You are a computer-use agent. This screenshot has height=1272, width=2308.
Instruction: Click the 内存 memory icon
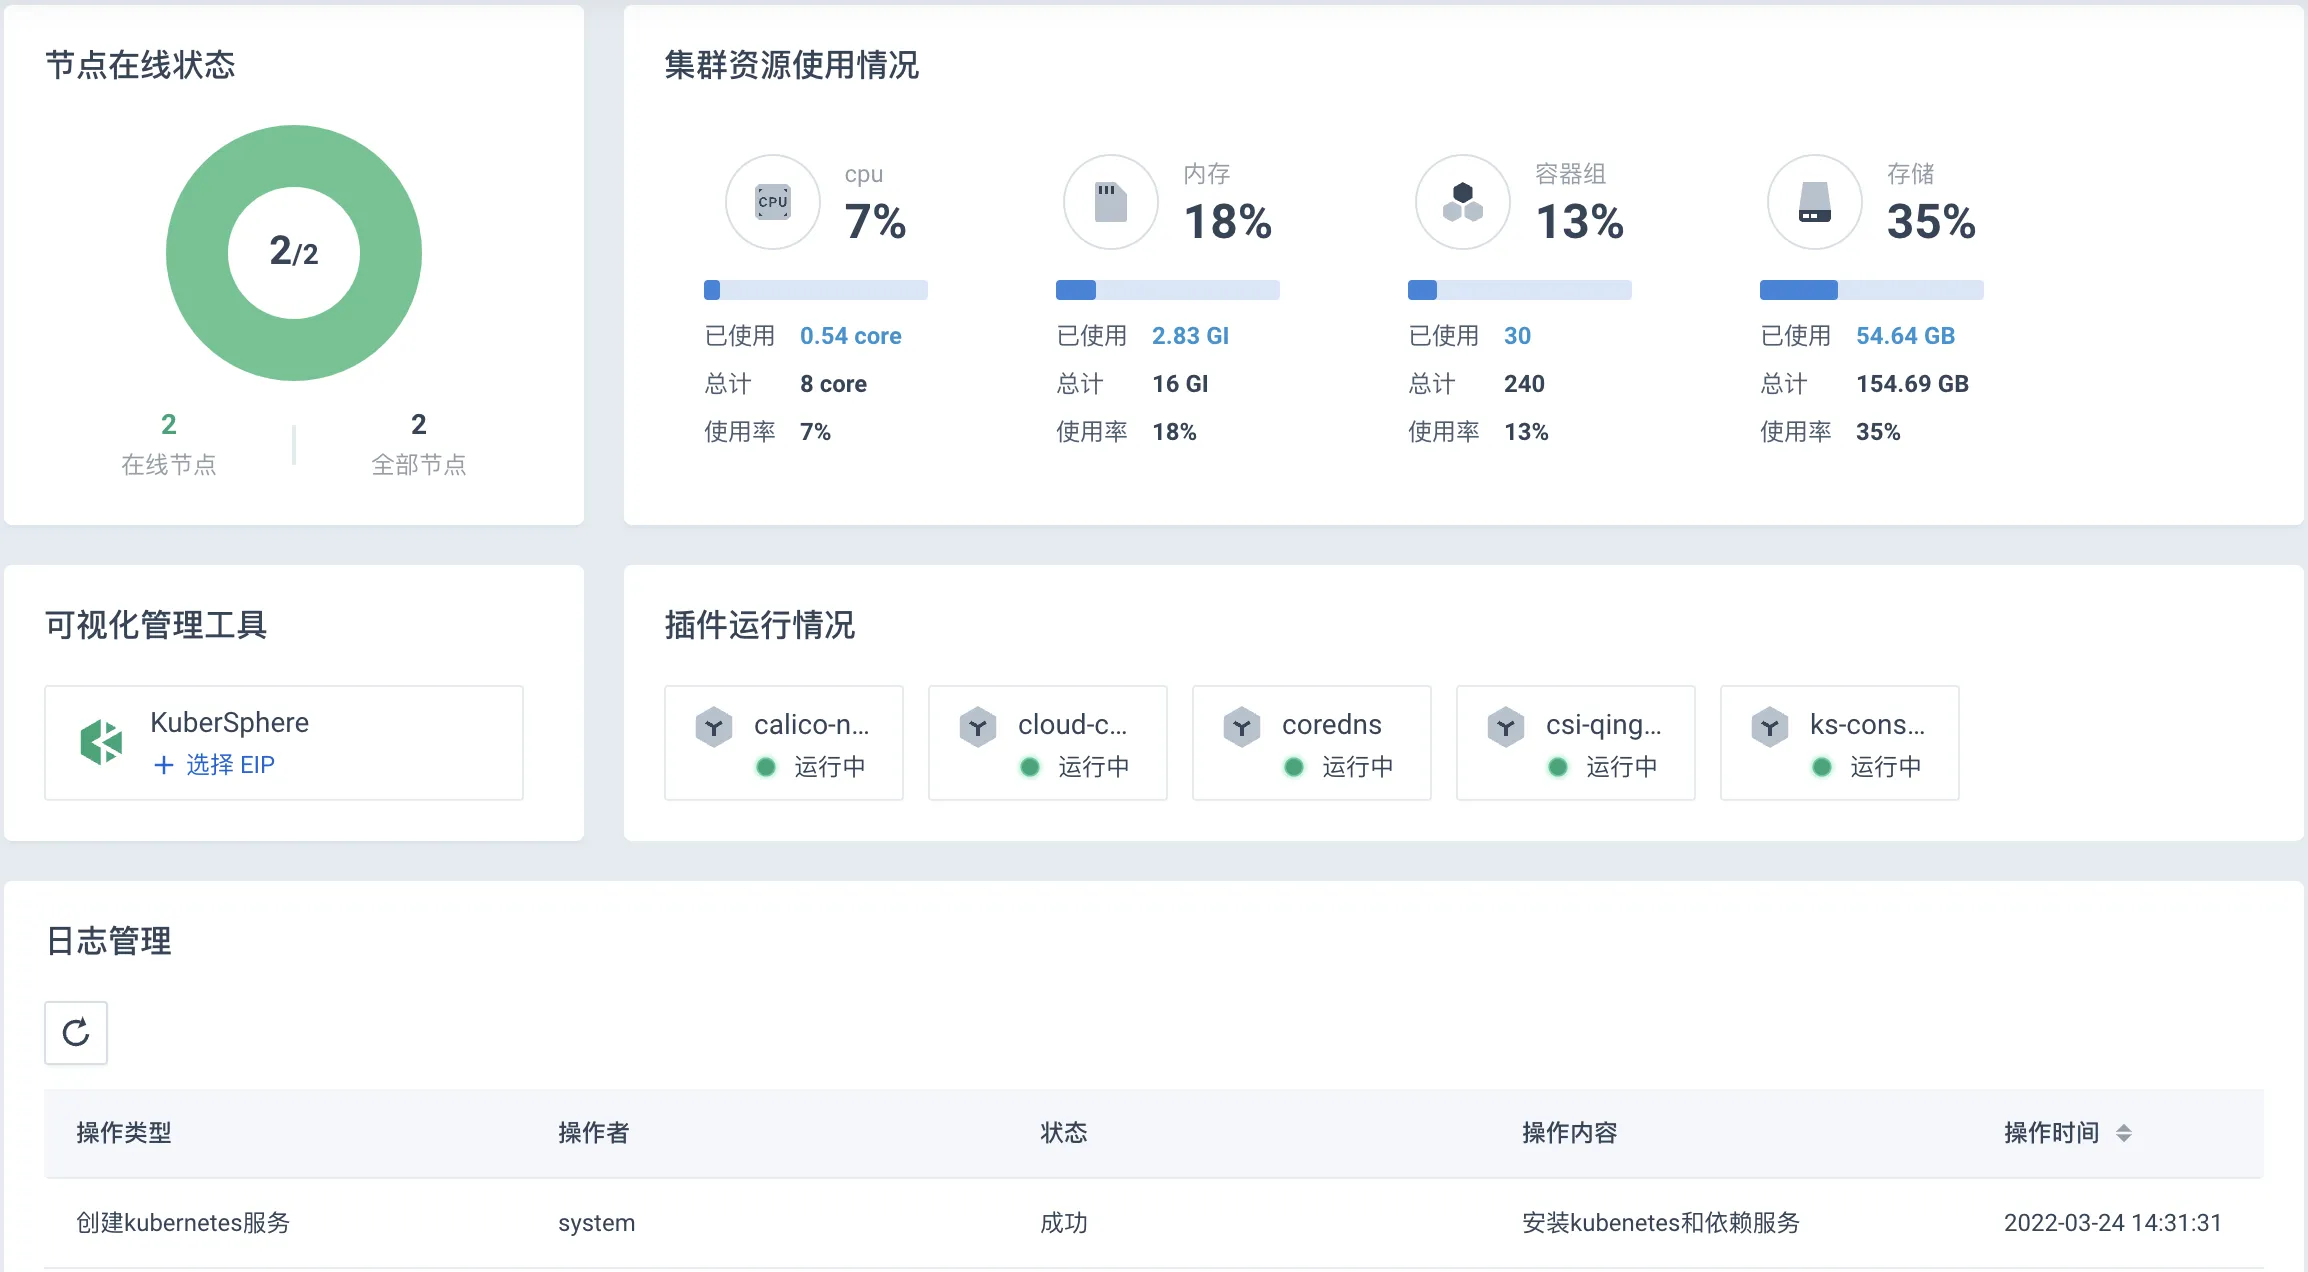pyautogui.click(x=1110, y=202)
